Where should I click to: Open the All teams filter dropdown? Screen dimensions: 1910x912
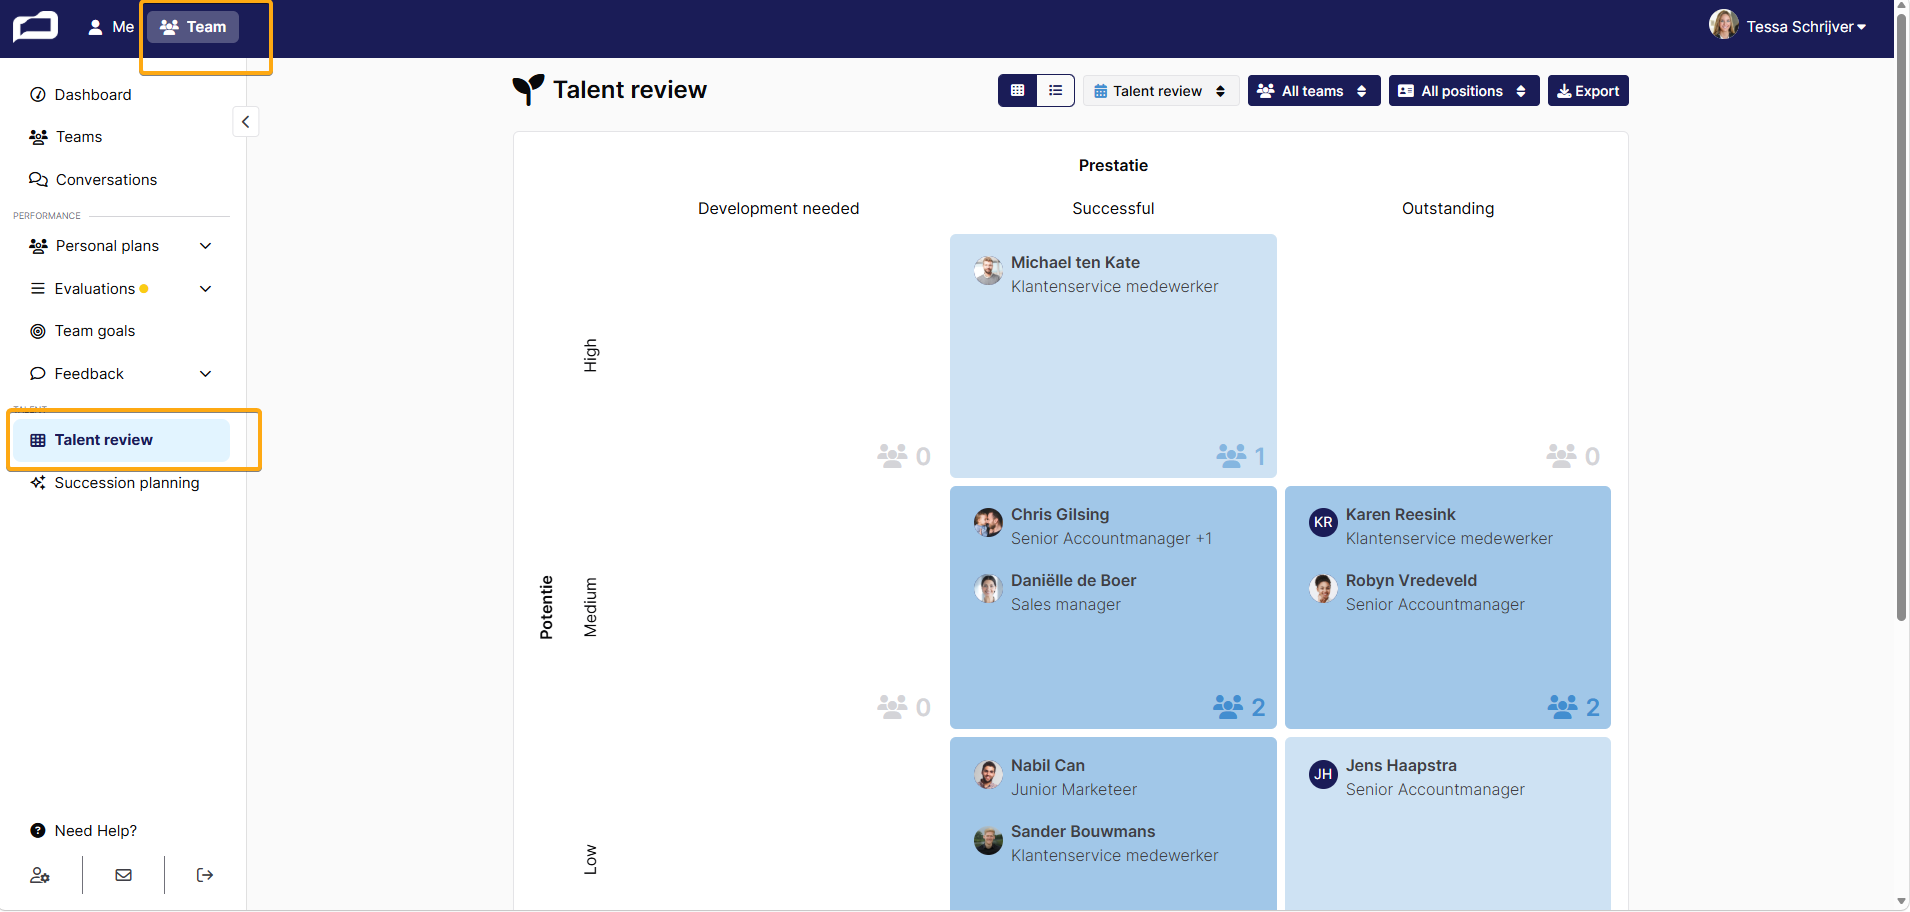click(x=1314, y=91)
